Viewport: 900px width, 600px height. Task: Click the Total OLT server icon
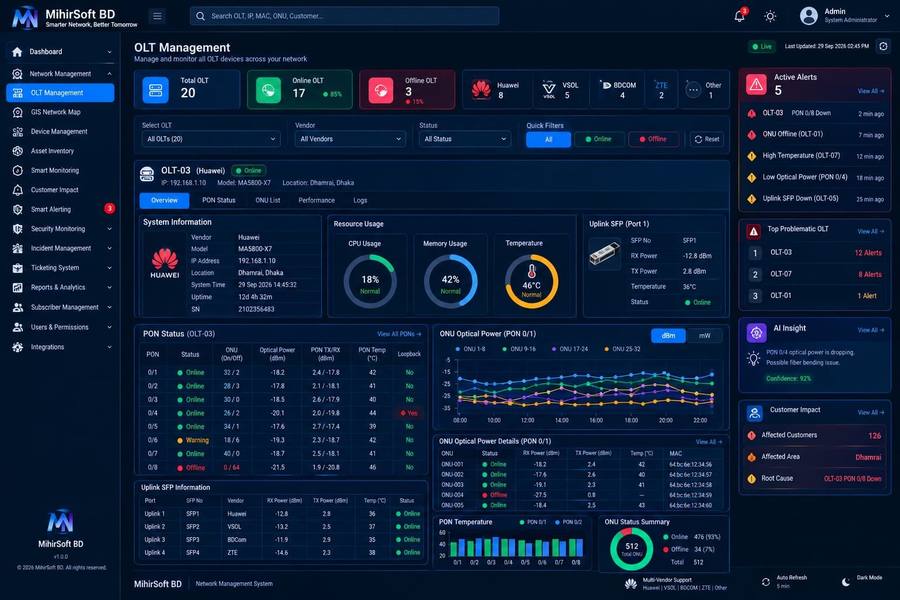(156, 90)
